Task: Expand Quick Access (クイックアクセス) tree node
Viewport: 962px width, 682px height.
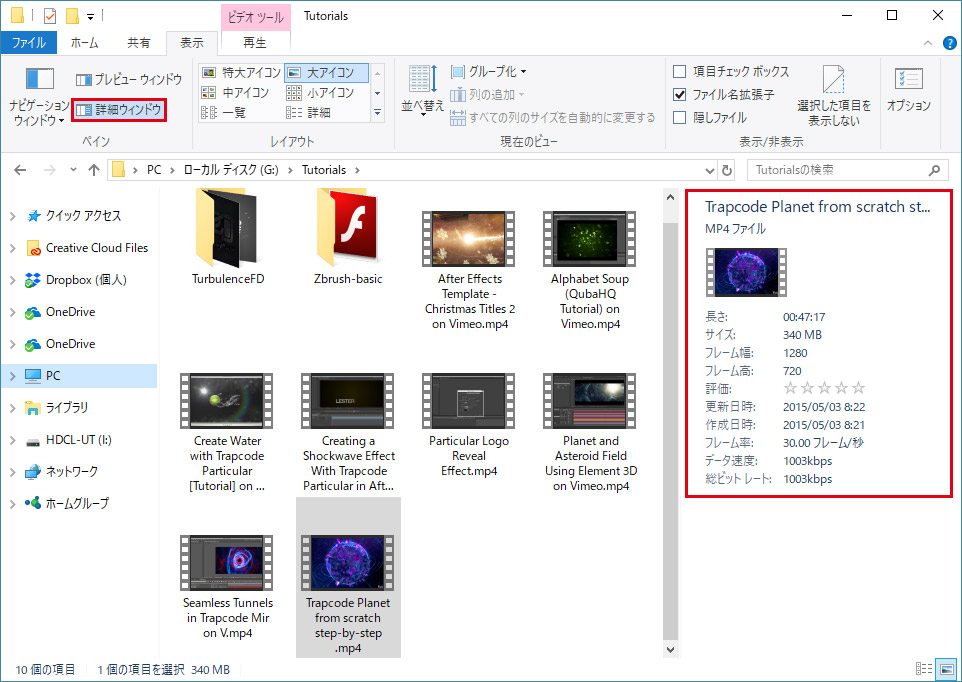Action: pyautogui.click(x=12, y=216)
